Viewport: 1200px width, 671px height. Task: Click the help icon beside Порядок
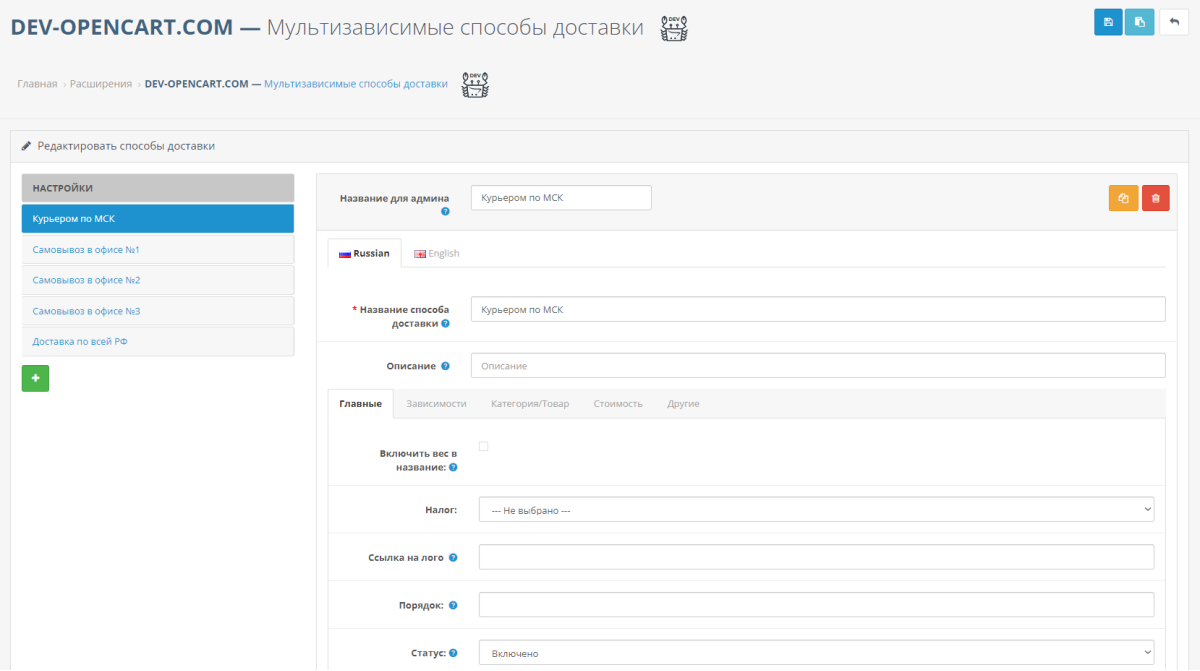(453, 605)
